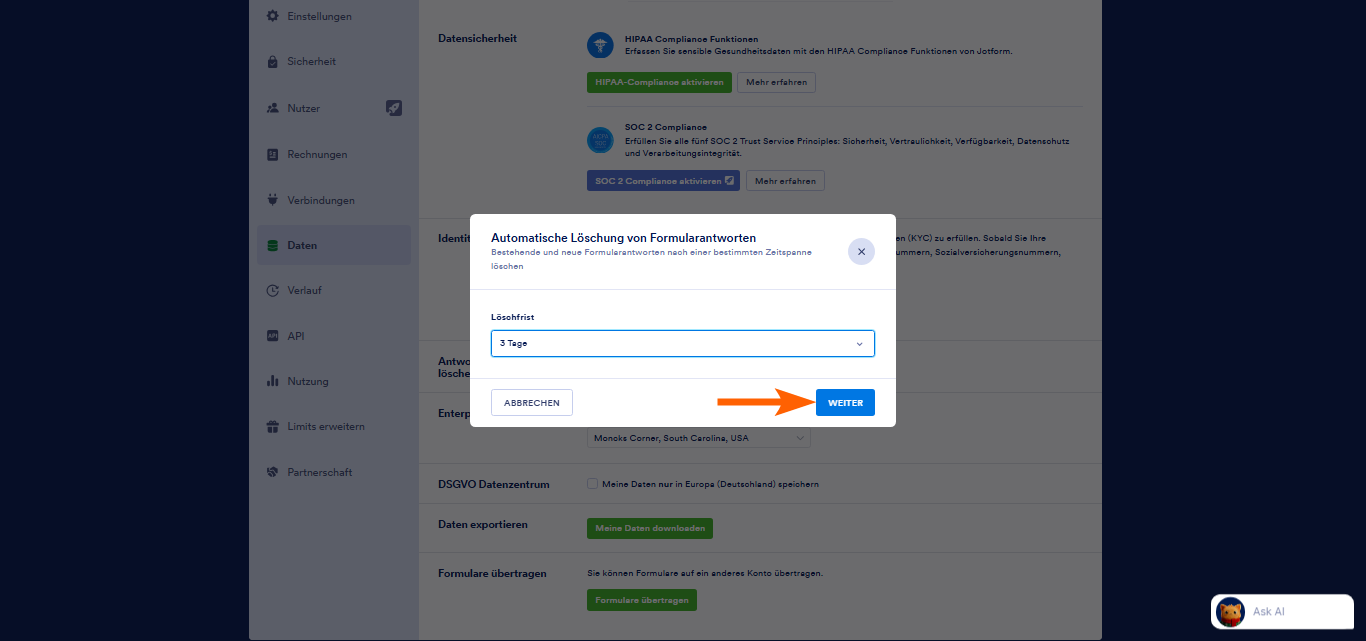Screen dimensions: 1366x641
Task: Click Meine Daten downloaden button
Action: point(650,528)
